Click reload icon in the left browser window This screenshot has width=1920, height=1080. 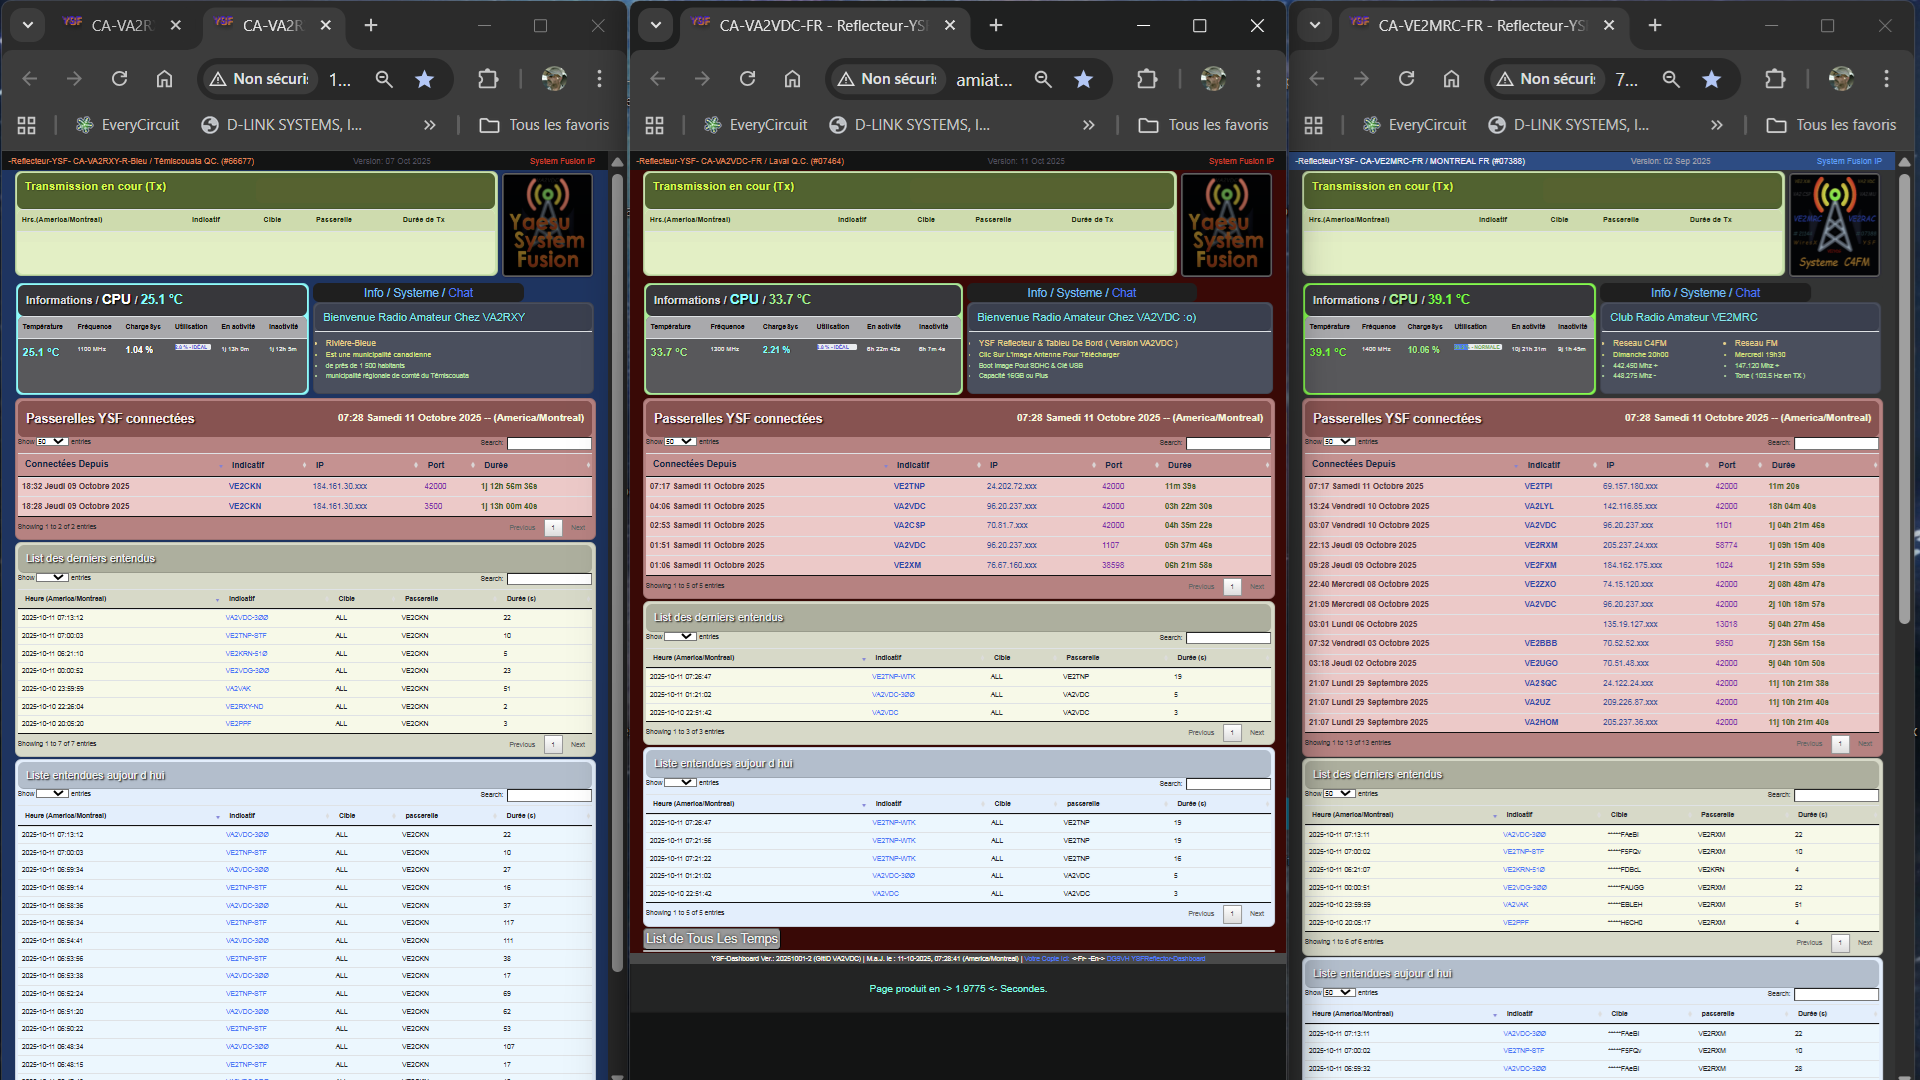pos(119,79)
